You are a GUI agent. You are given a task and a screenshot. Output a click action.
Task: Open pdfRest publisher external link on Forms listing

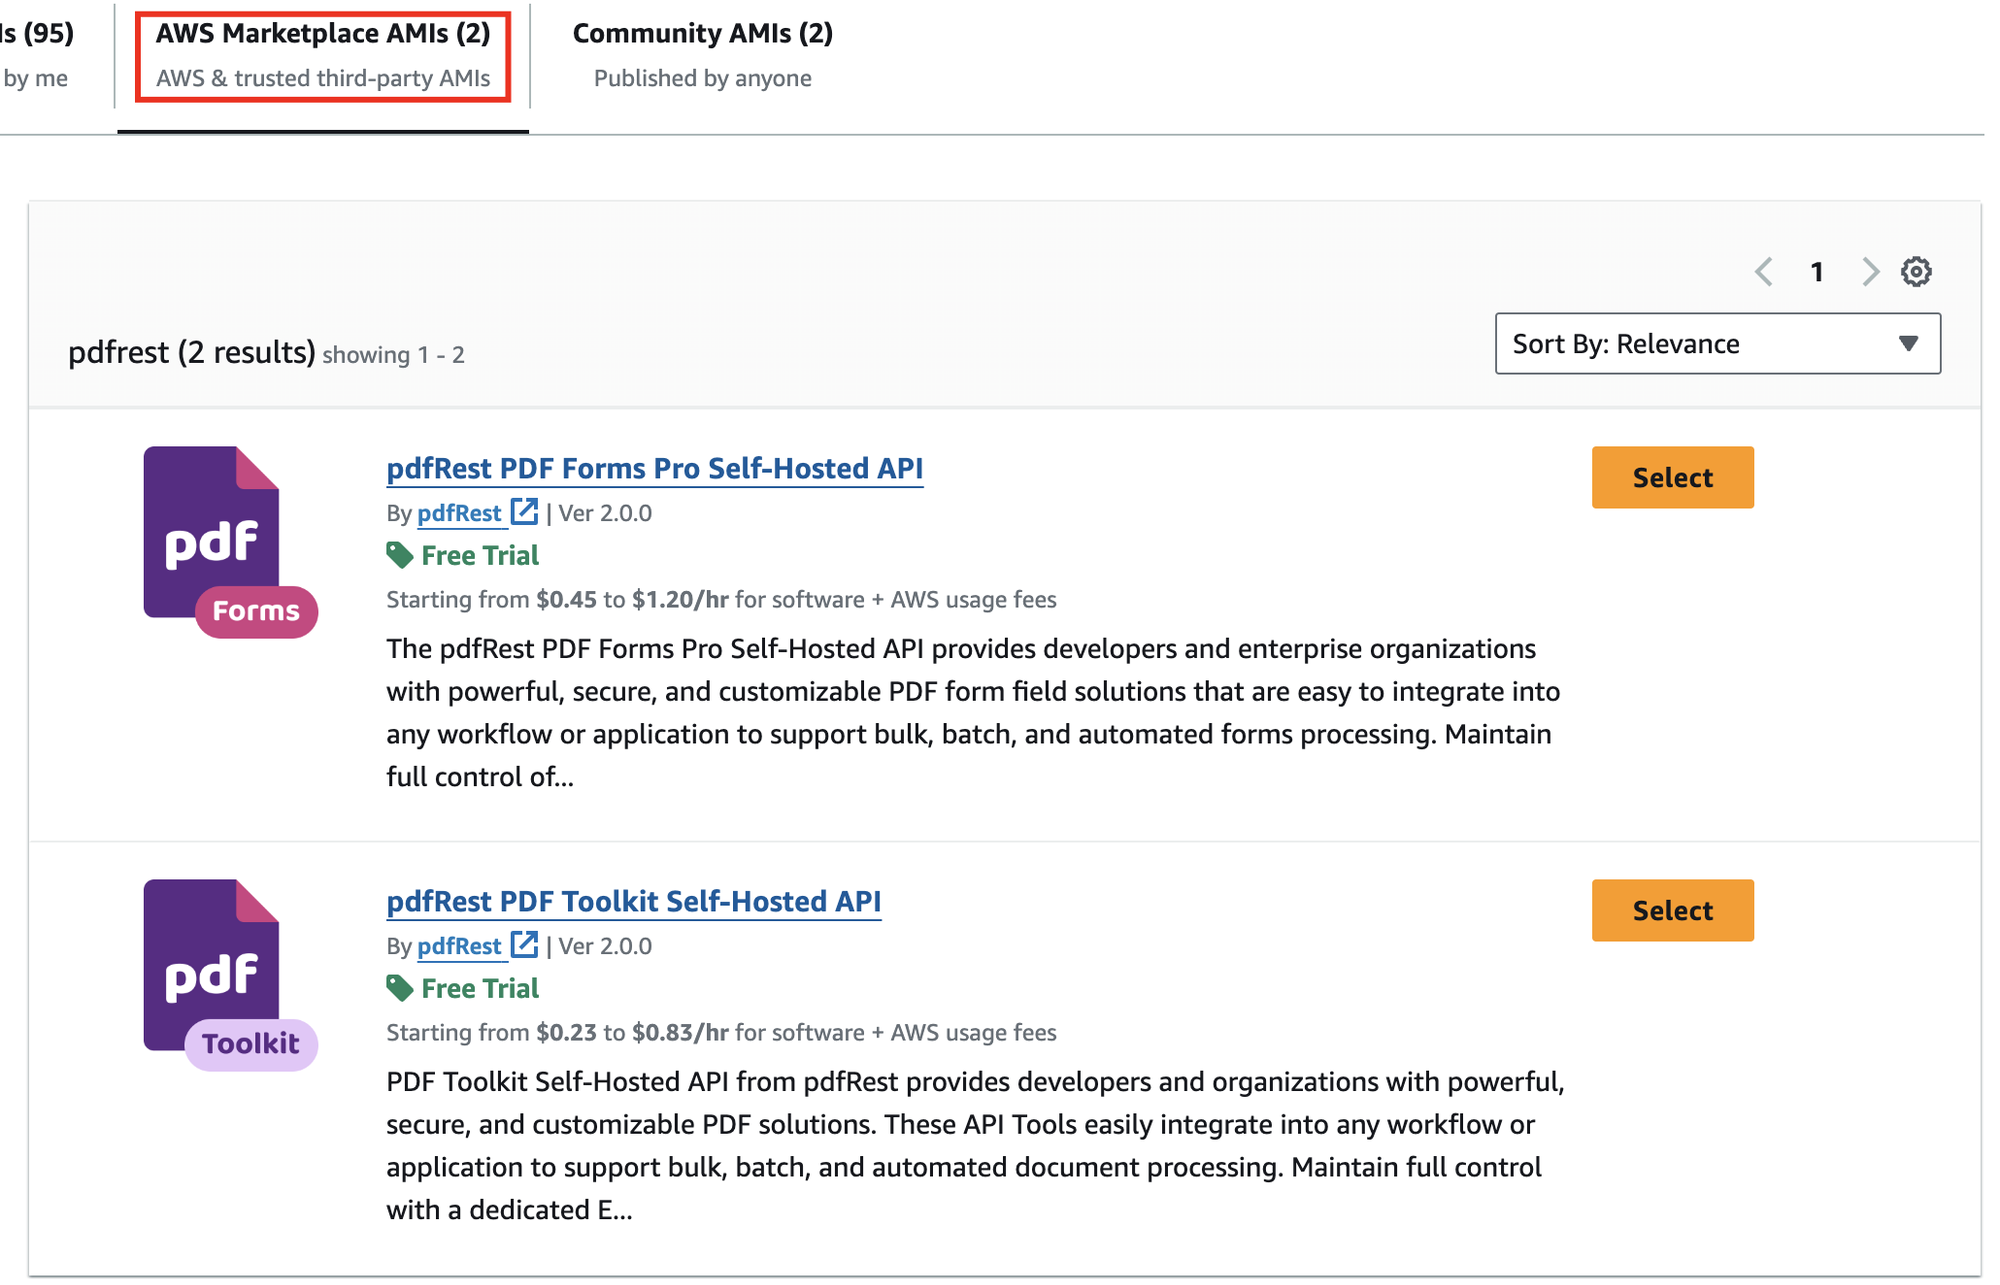tap(524, 512)
